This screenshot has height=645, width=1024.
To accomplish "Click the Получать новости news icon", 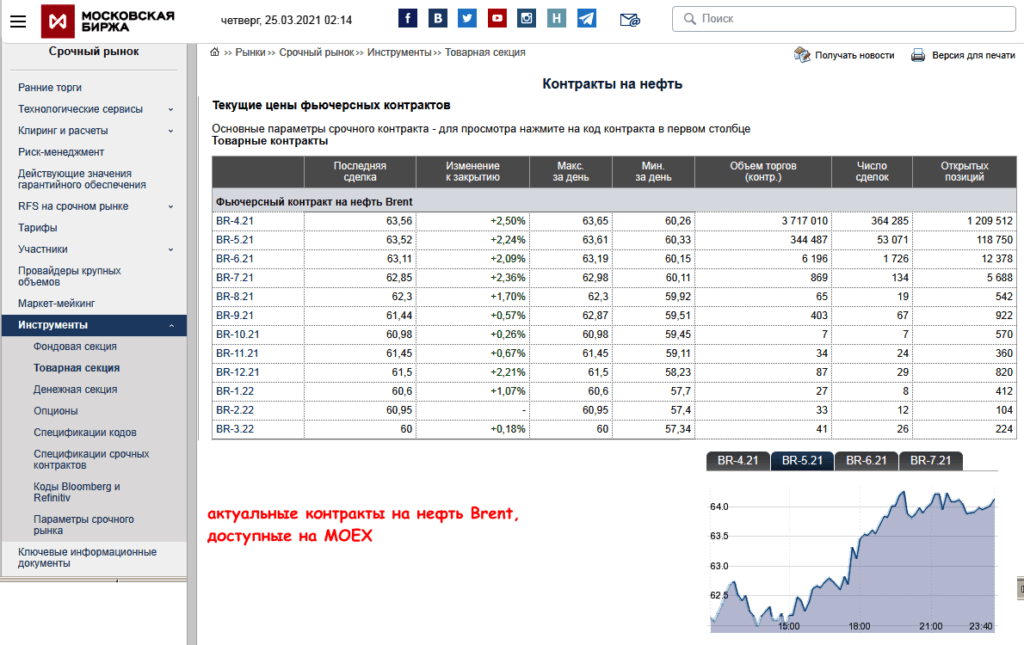I will coord(800,55).
